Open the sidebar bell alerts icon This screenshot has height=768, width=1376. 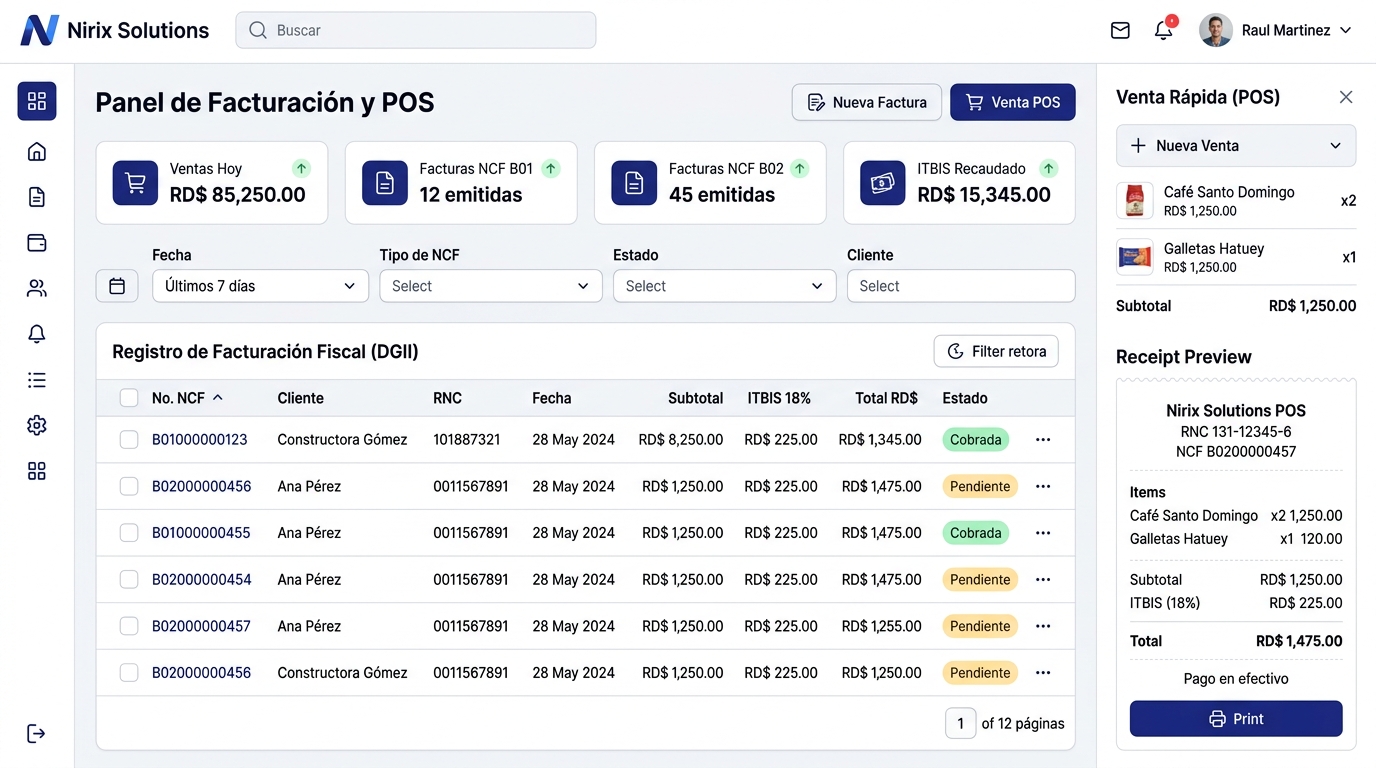click(37, 334)
